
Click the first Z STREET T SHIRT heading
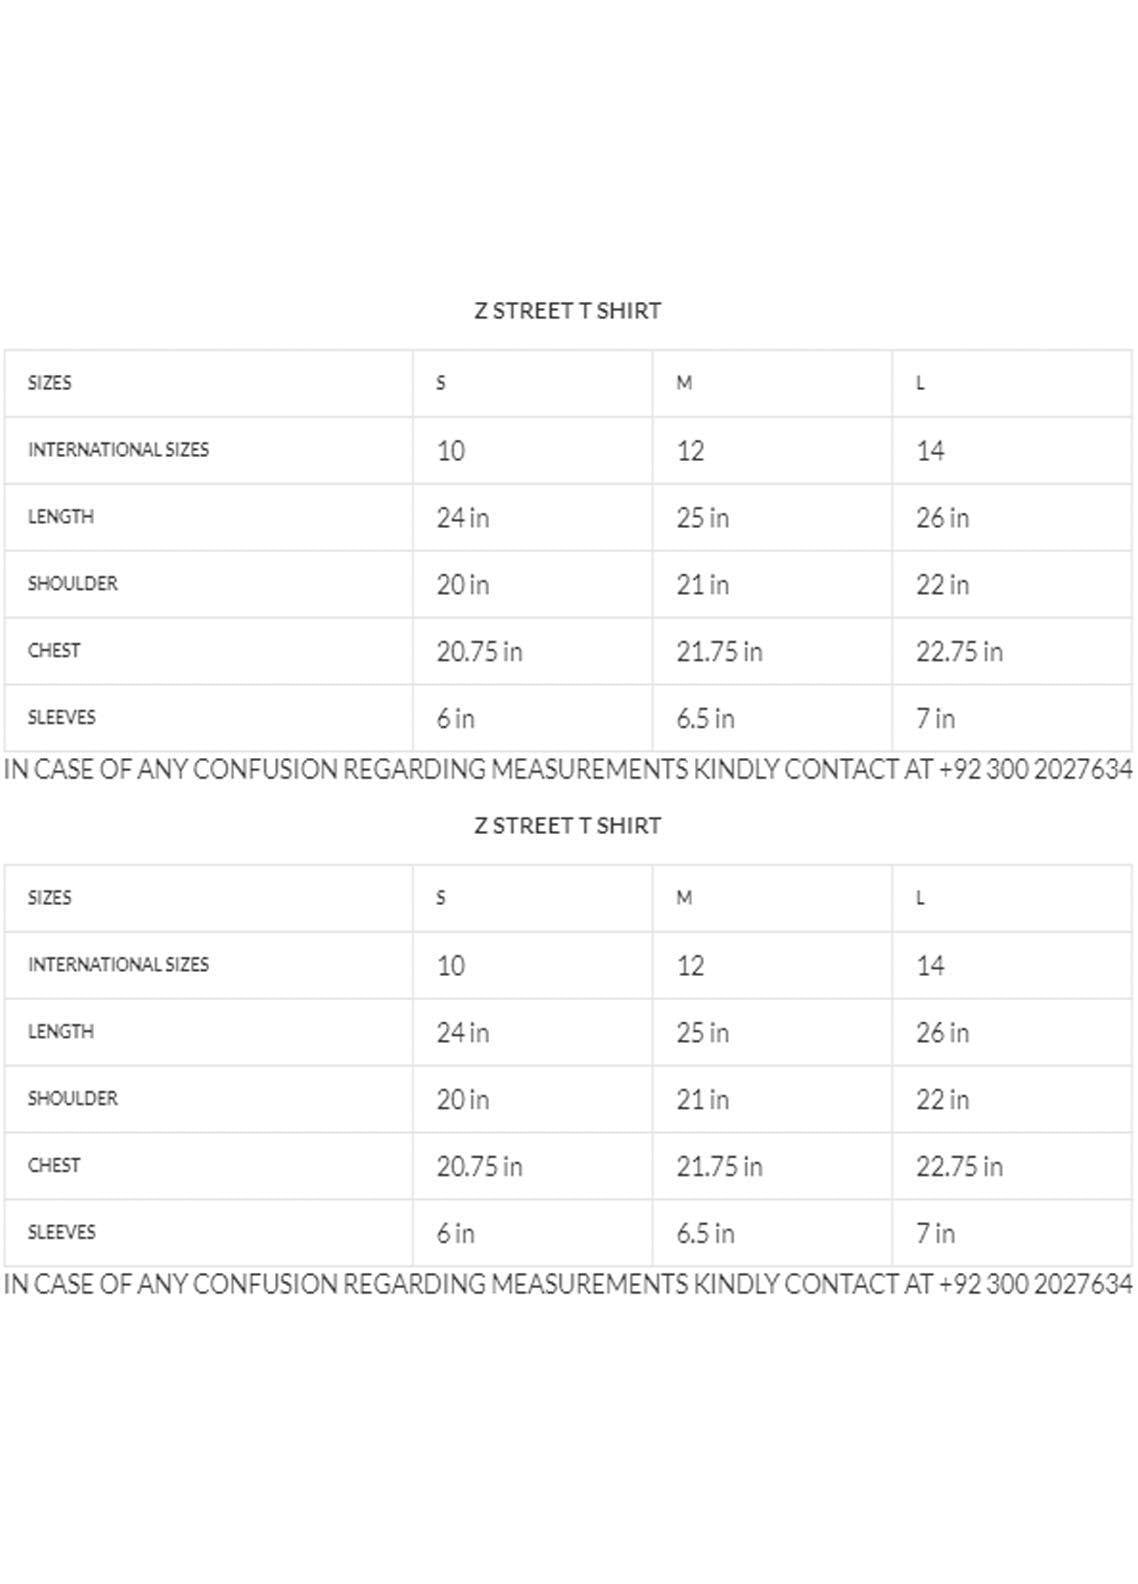(x=567, y=311)
